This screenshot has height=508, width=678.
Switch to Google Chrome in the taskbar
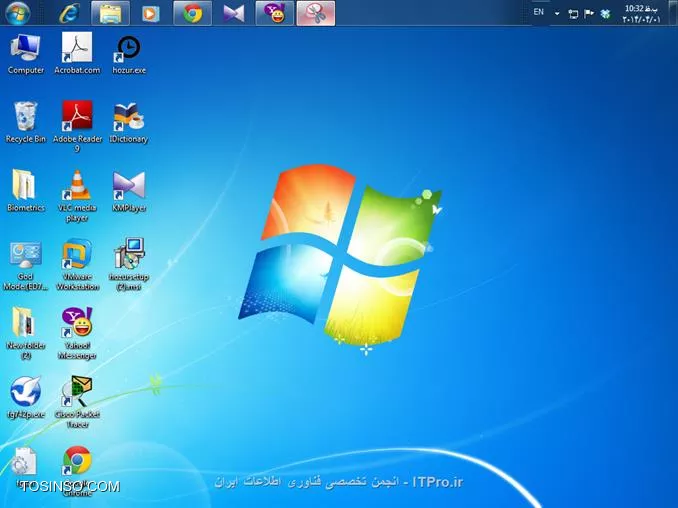tap(193, 13)
